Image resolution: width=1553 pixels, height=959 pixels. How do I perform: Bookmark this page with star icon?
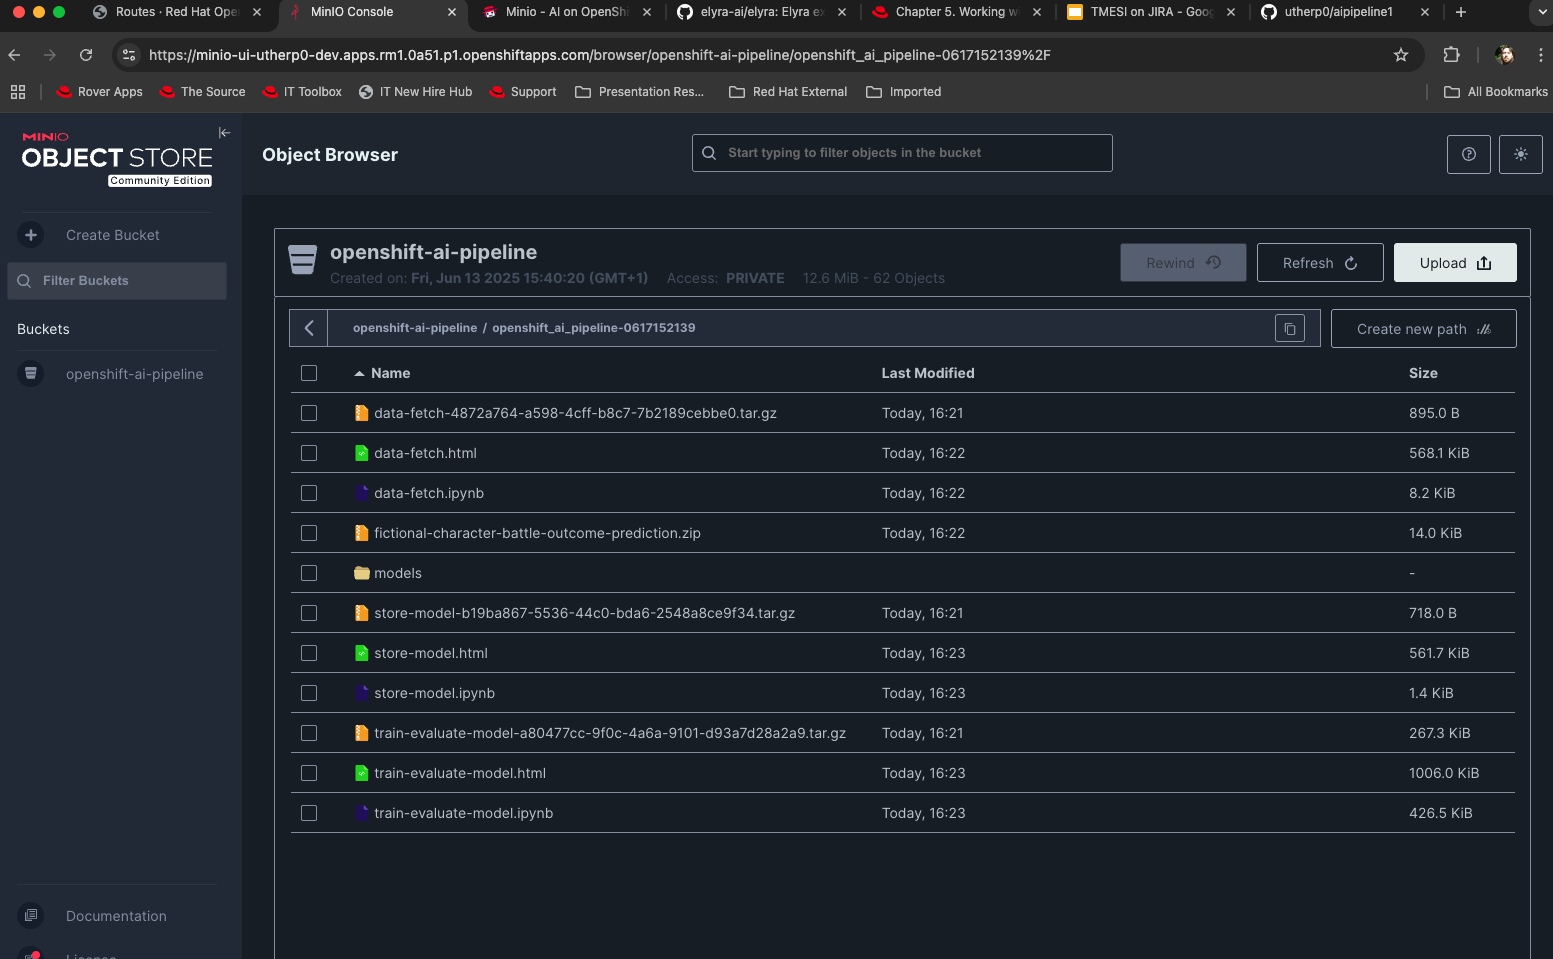coord(1400,55)
